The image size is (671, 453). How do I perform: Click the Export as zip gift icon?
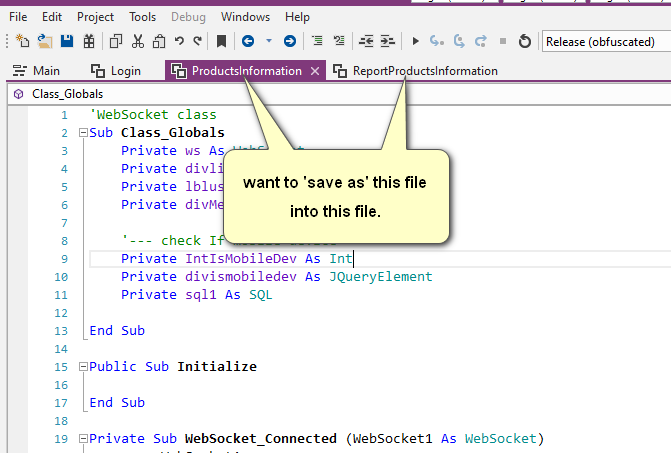(x=89, y=41)
